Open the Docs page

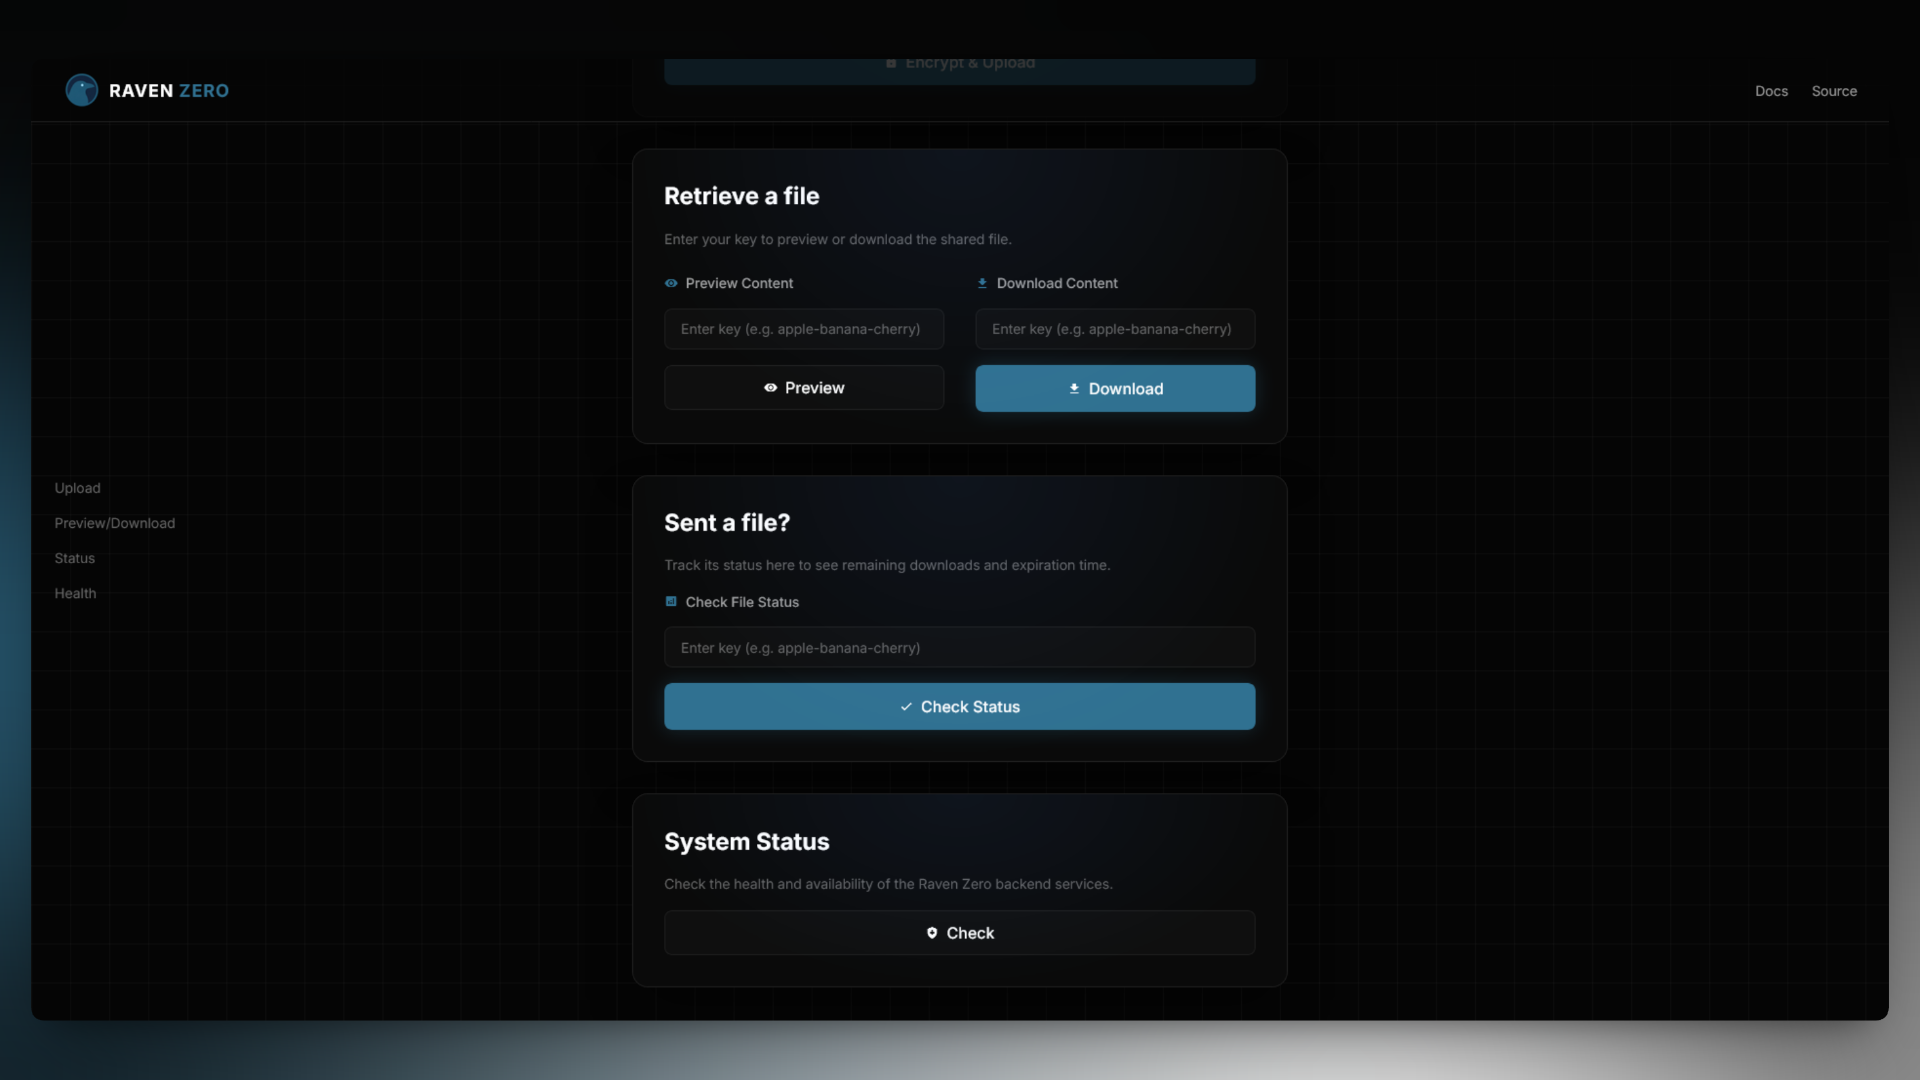pos(1771,90)
